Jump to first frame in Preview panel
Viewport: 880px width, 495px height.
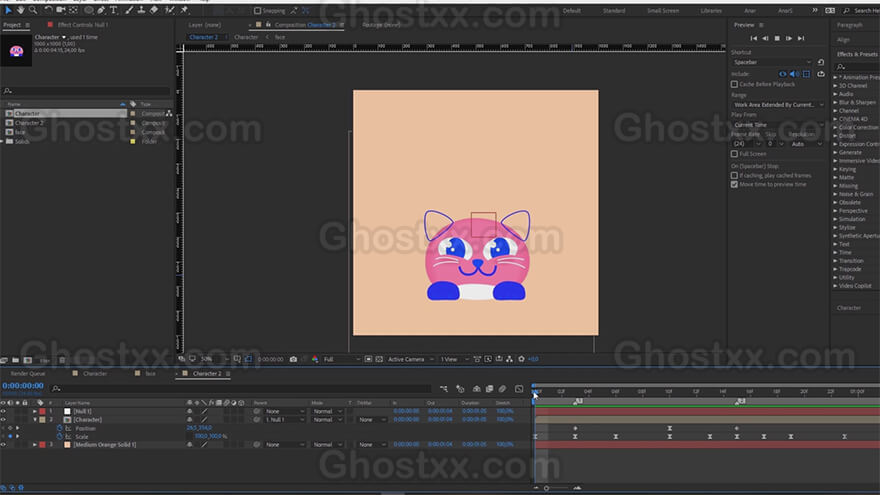[753, 38]
